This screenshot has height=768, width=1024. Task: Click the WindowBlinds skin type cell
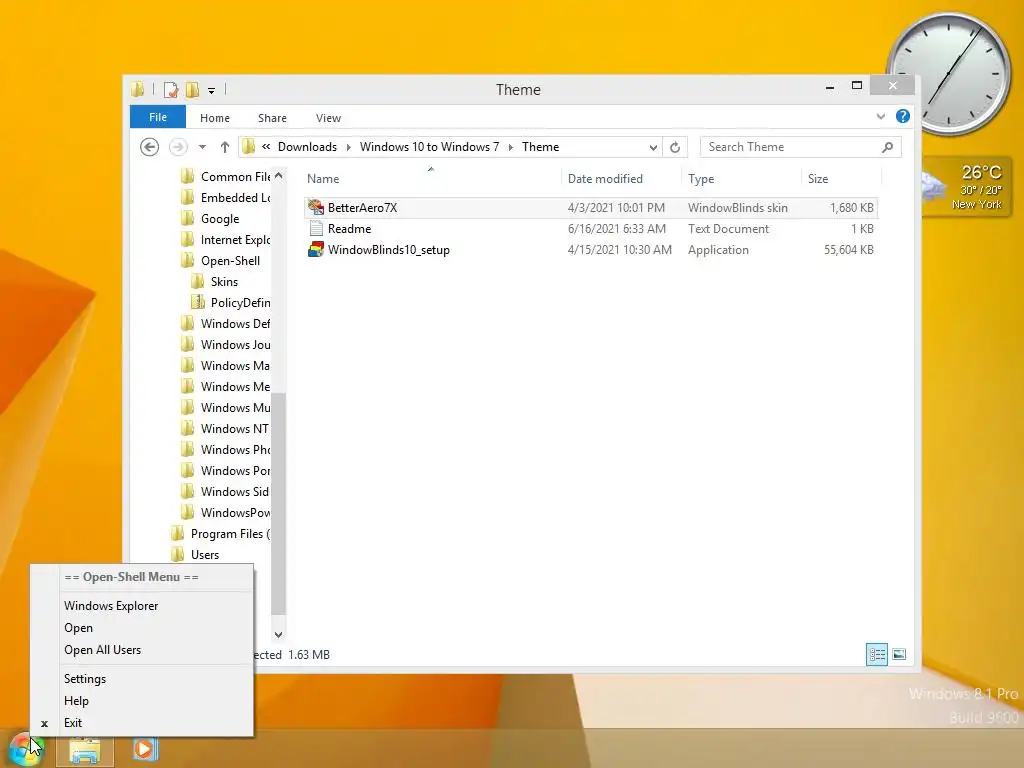[737, 208]
